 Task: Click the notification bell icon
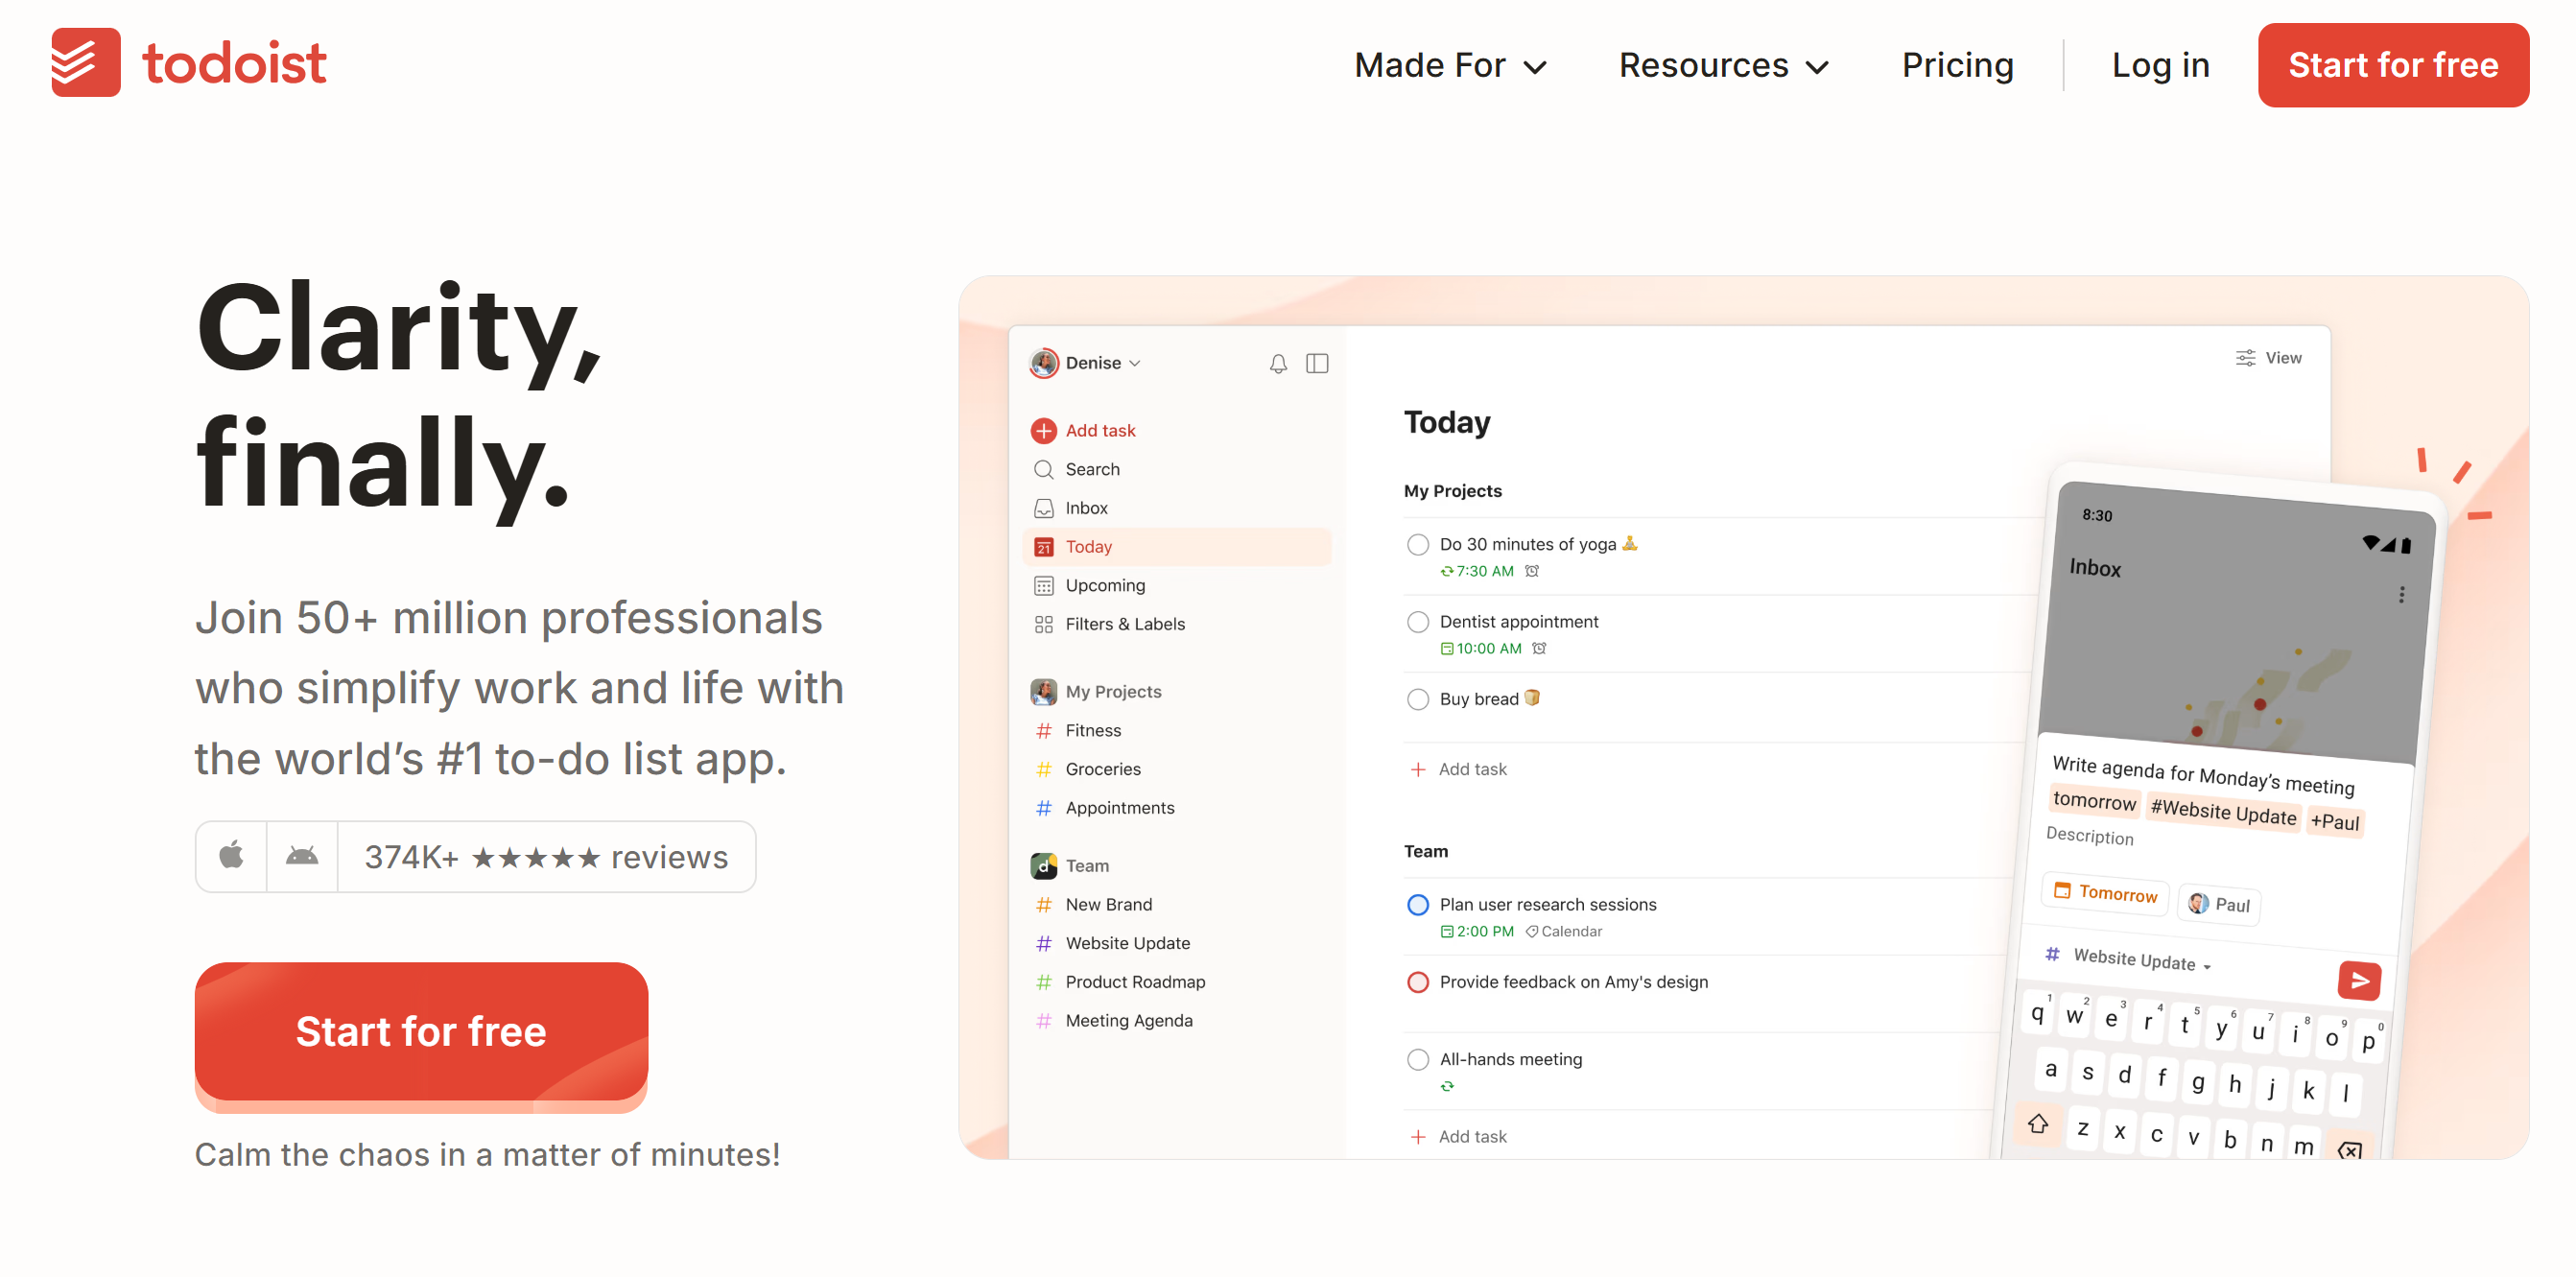pyautogui.click(x=1278, y=364)
